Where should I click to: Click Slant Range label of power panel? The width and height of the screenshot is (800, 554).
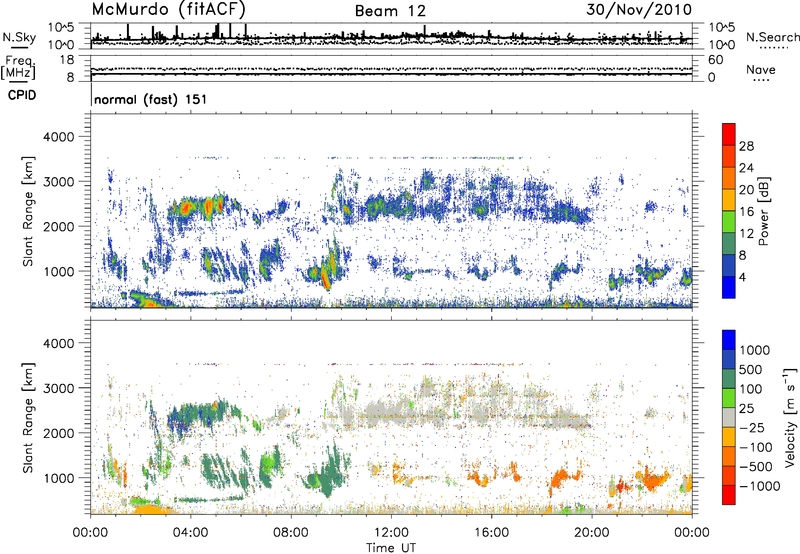pos(28,211)
